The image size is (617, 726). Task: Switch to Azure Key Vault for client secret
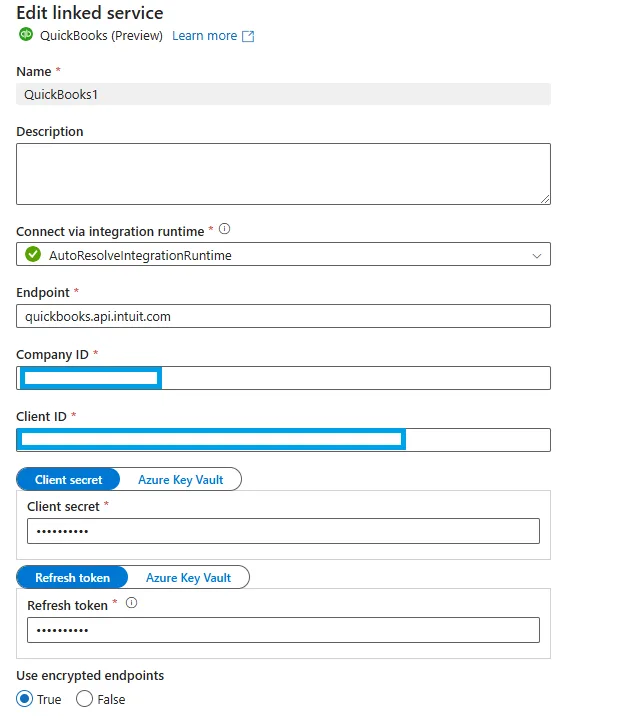click(x=181, y=480)
